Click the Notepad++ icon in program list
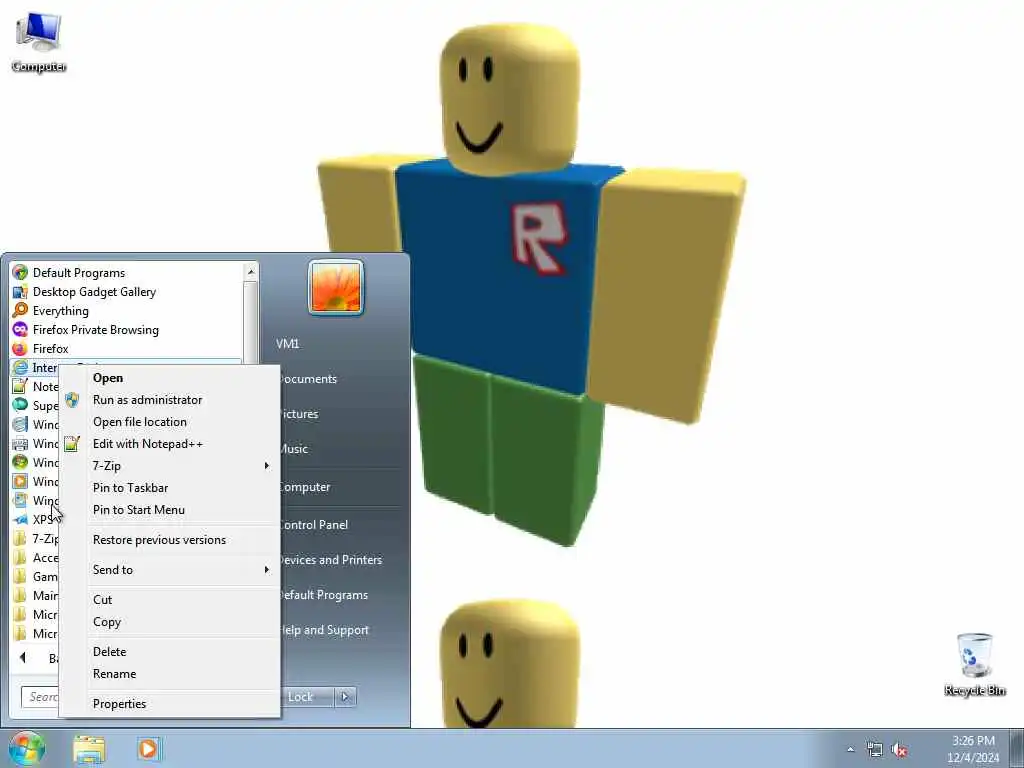This screenshot has height=768, width=1024. (20, 386)
